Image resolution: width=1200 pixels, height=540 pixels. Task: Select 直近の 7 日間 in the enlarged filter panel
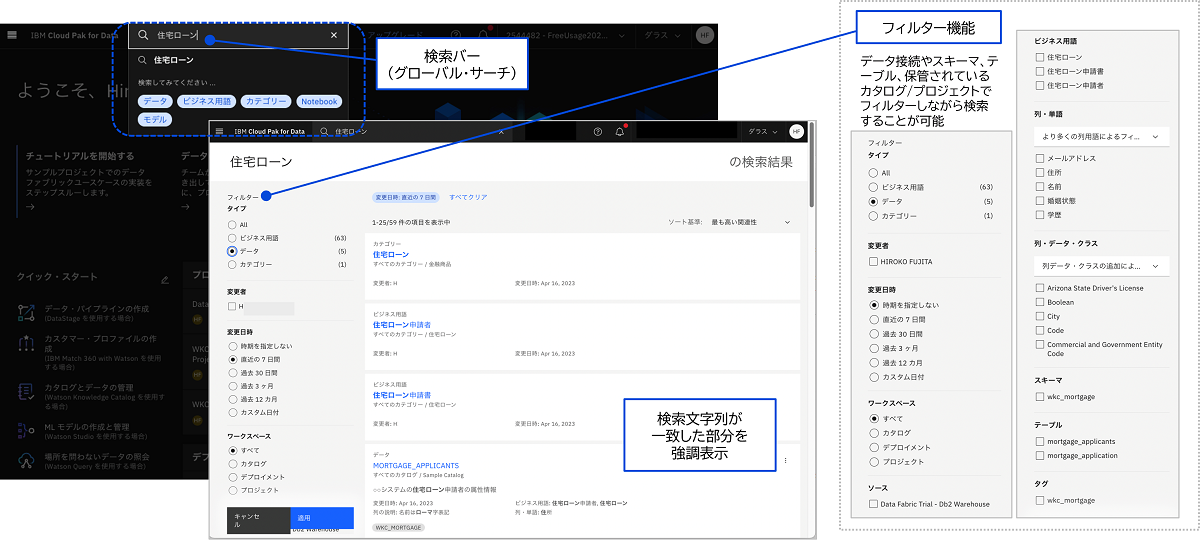tap(874, 319)
